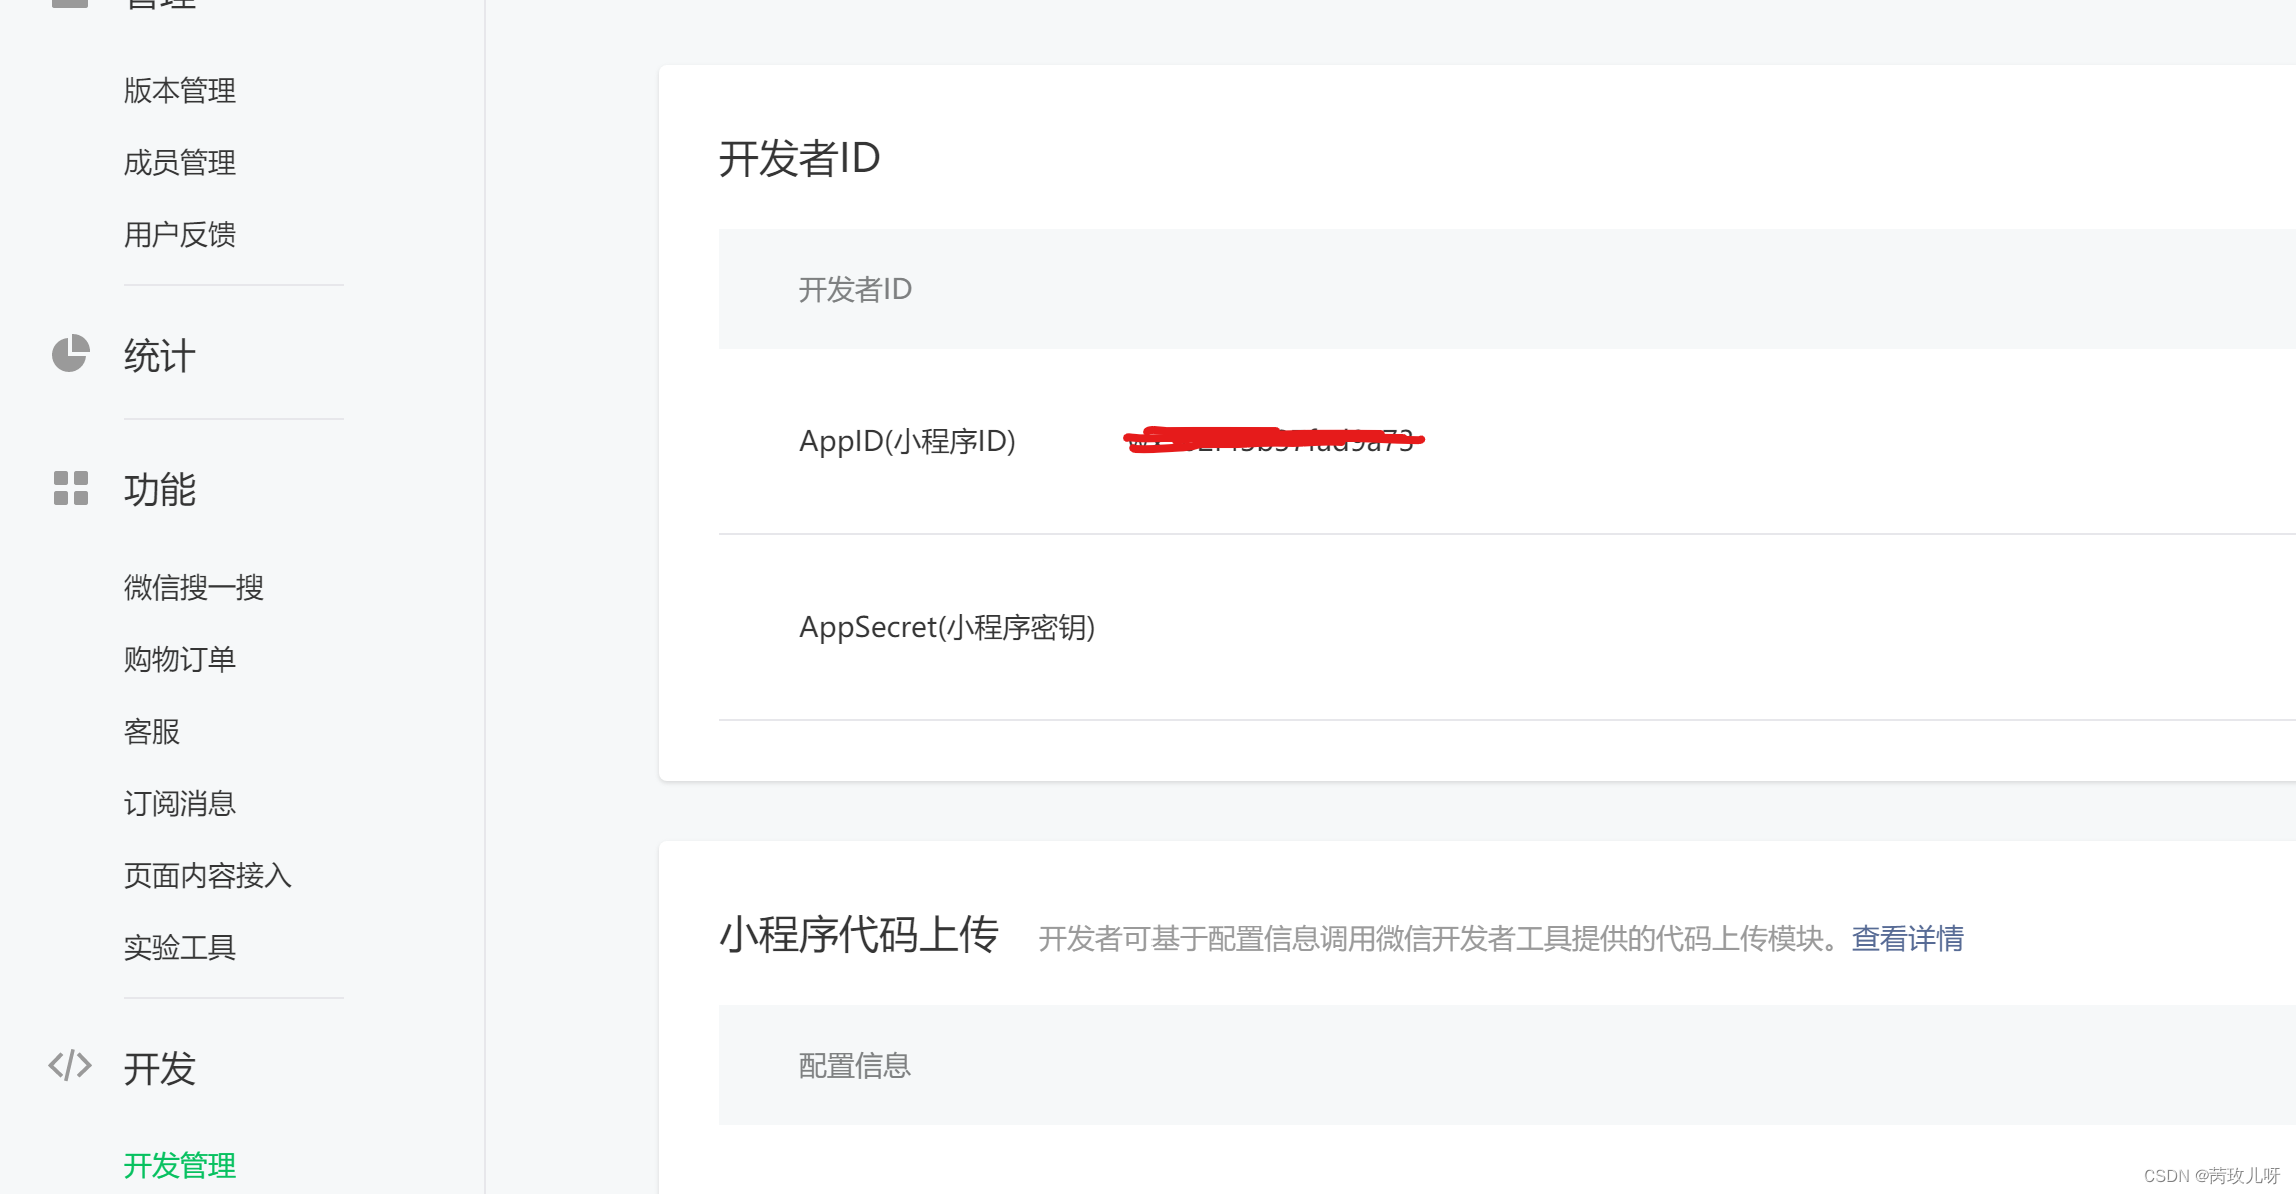This screenshot has width=2296, height=1194.
Task: Click the AppID(小程序ID) label
Action: 907,441
